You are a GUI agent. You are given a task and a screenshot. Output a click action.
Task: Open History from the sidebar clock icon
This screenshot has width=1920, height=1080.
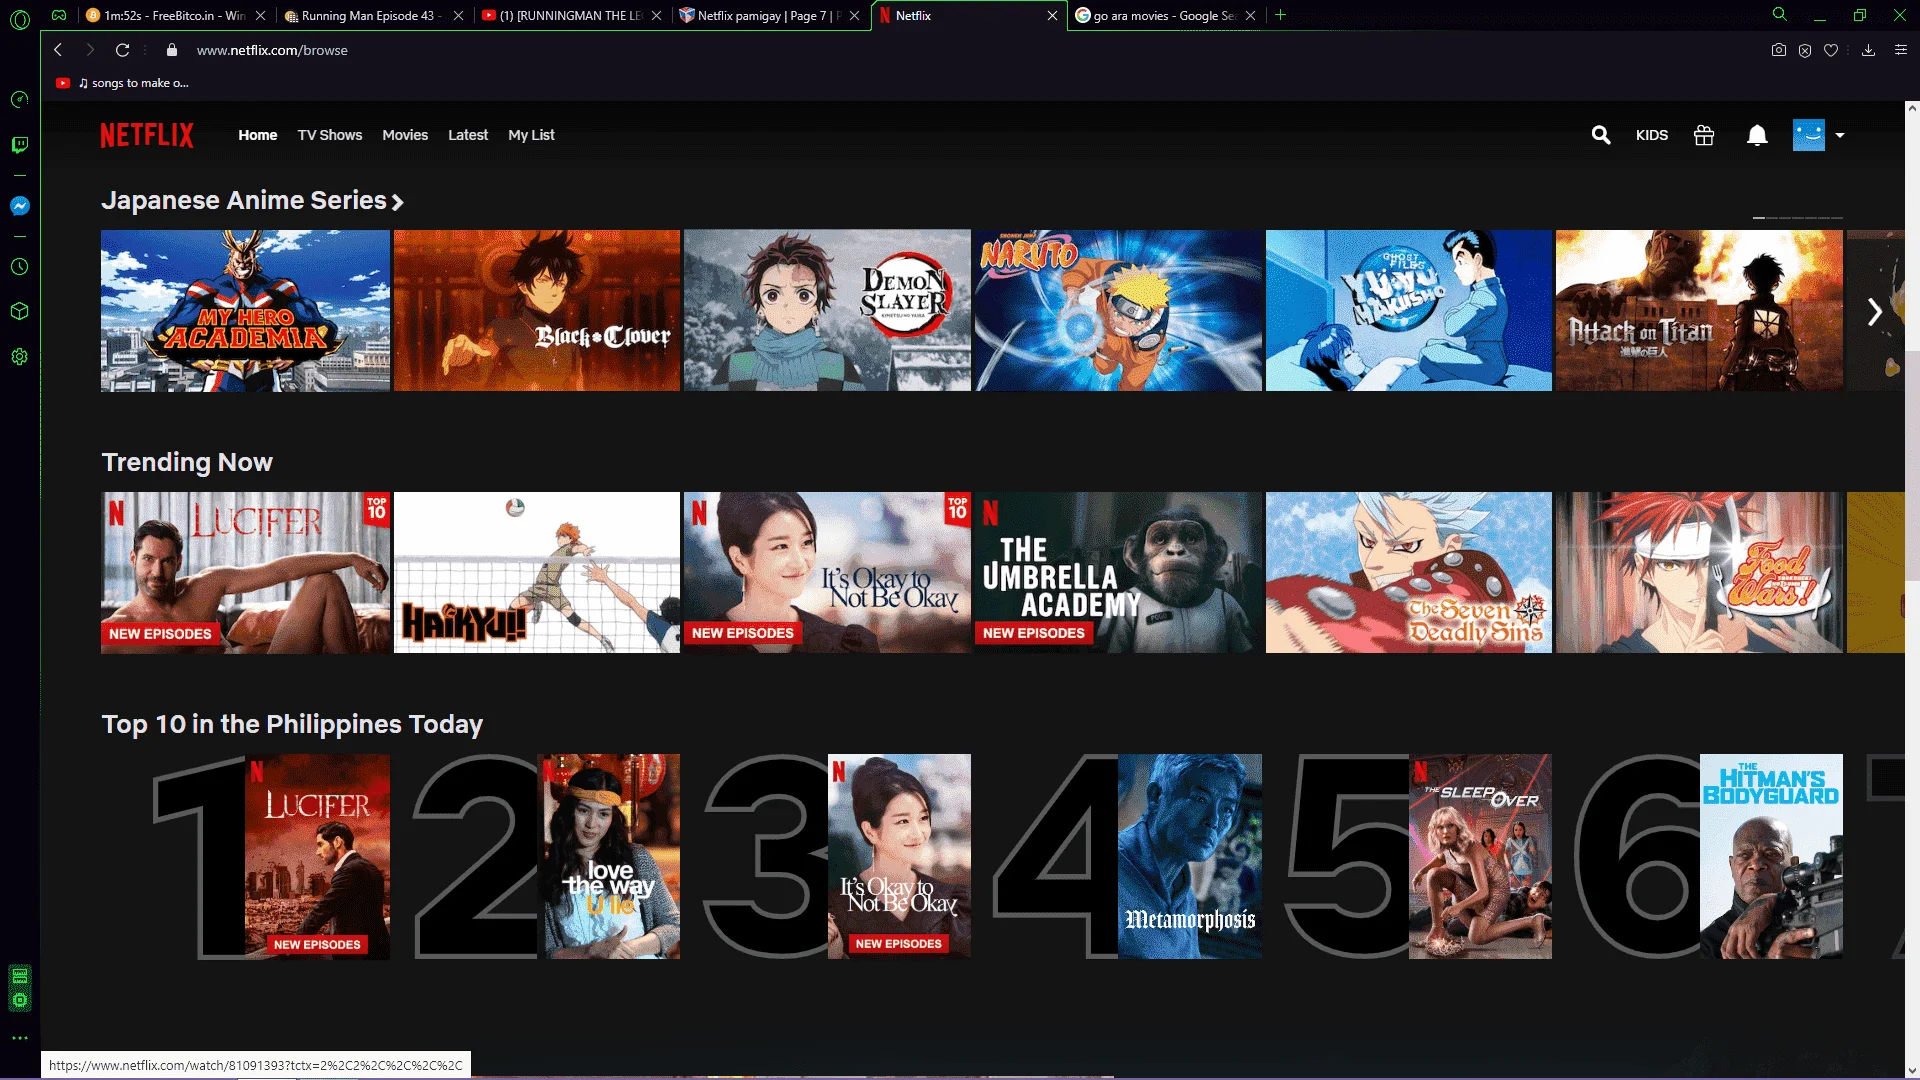click(19, 267)
